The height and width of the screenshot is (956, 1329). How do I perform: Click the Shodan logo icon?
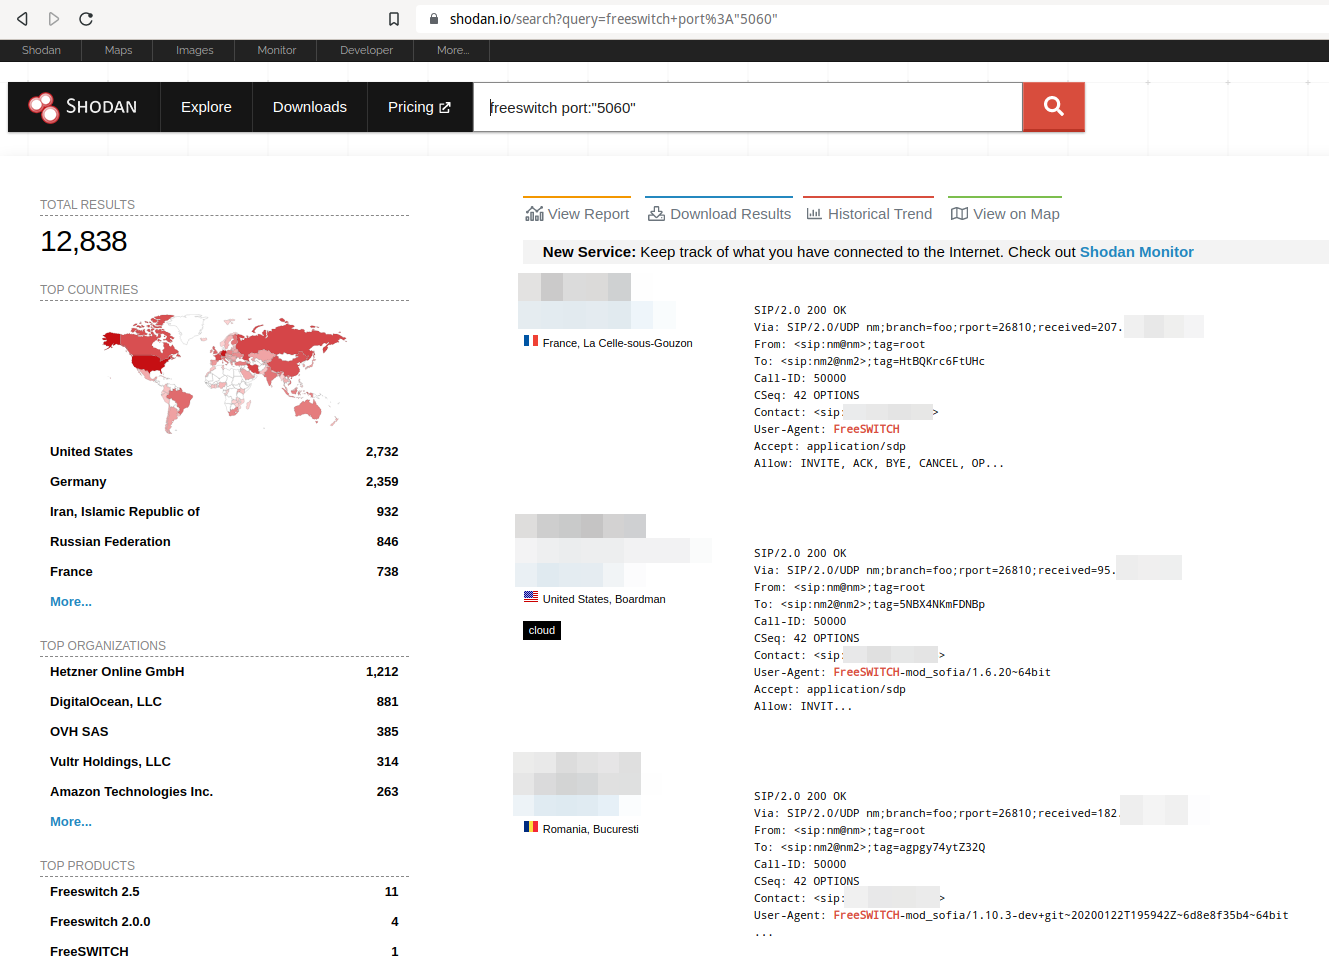tap(44, 107)
